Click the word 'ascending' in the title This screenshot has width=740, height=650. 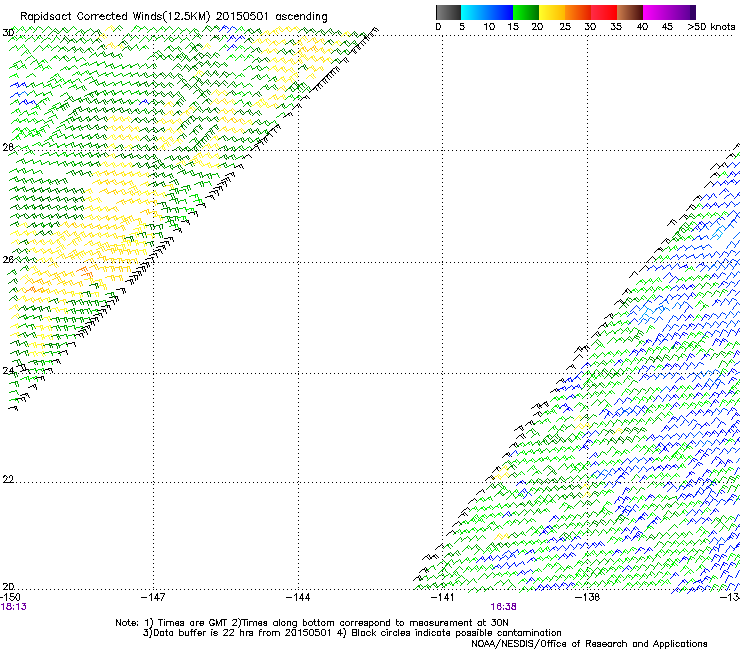point(301,17)
